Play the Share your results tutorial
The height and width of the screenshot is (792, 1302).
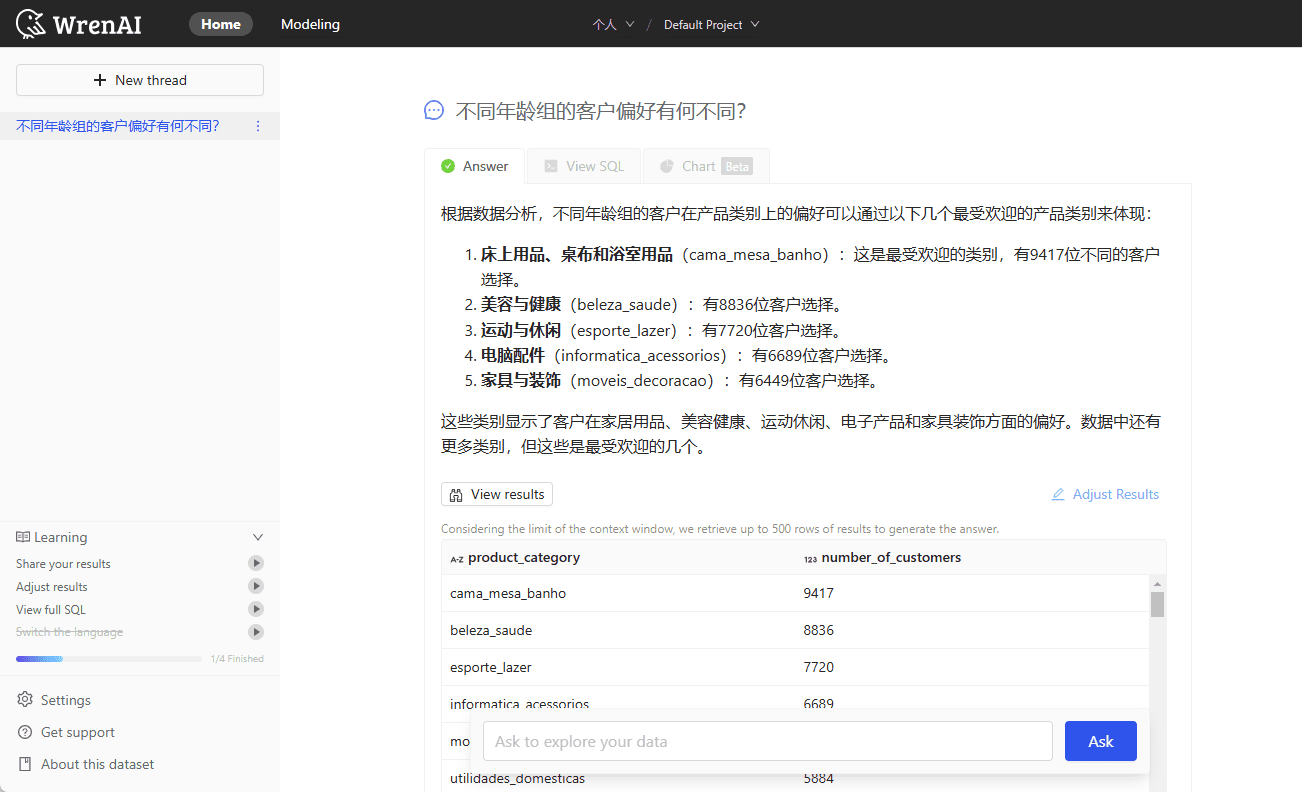click(x=256, y=563)
